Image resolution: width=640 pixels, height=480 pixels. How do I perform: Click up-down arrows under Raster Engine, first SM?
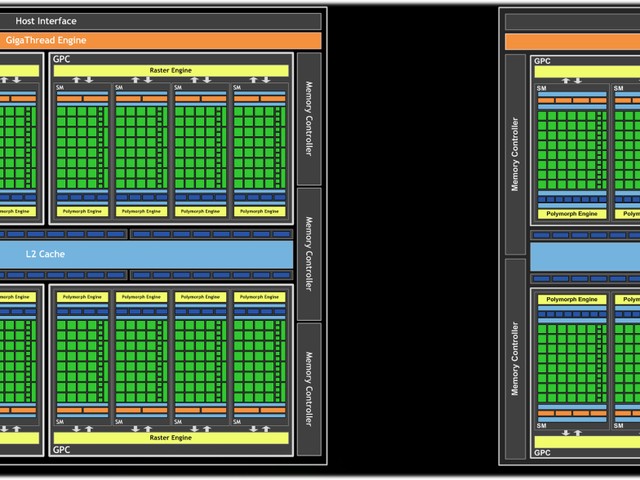[83, 80]
